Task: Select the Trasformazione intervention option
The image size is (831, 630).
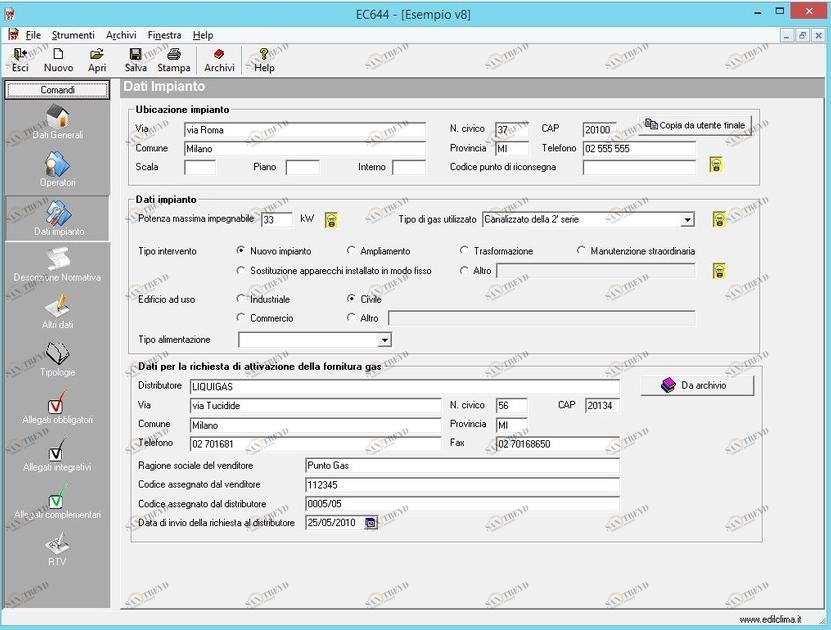Action: 463,251
